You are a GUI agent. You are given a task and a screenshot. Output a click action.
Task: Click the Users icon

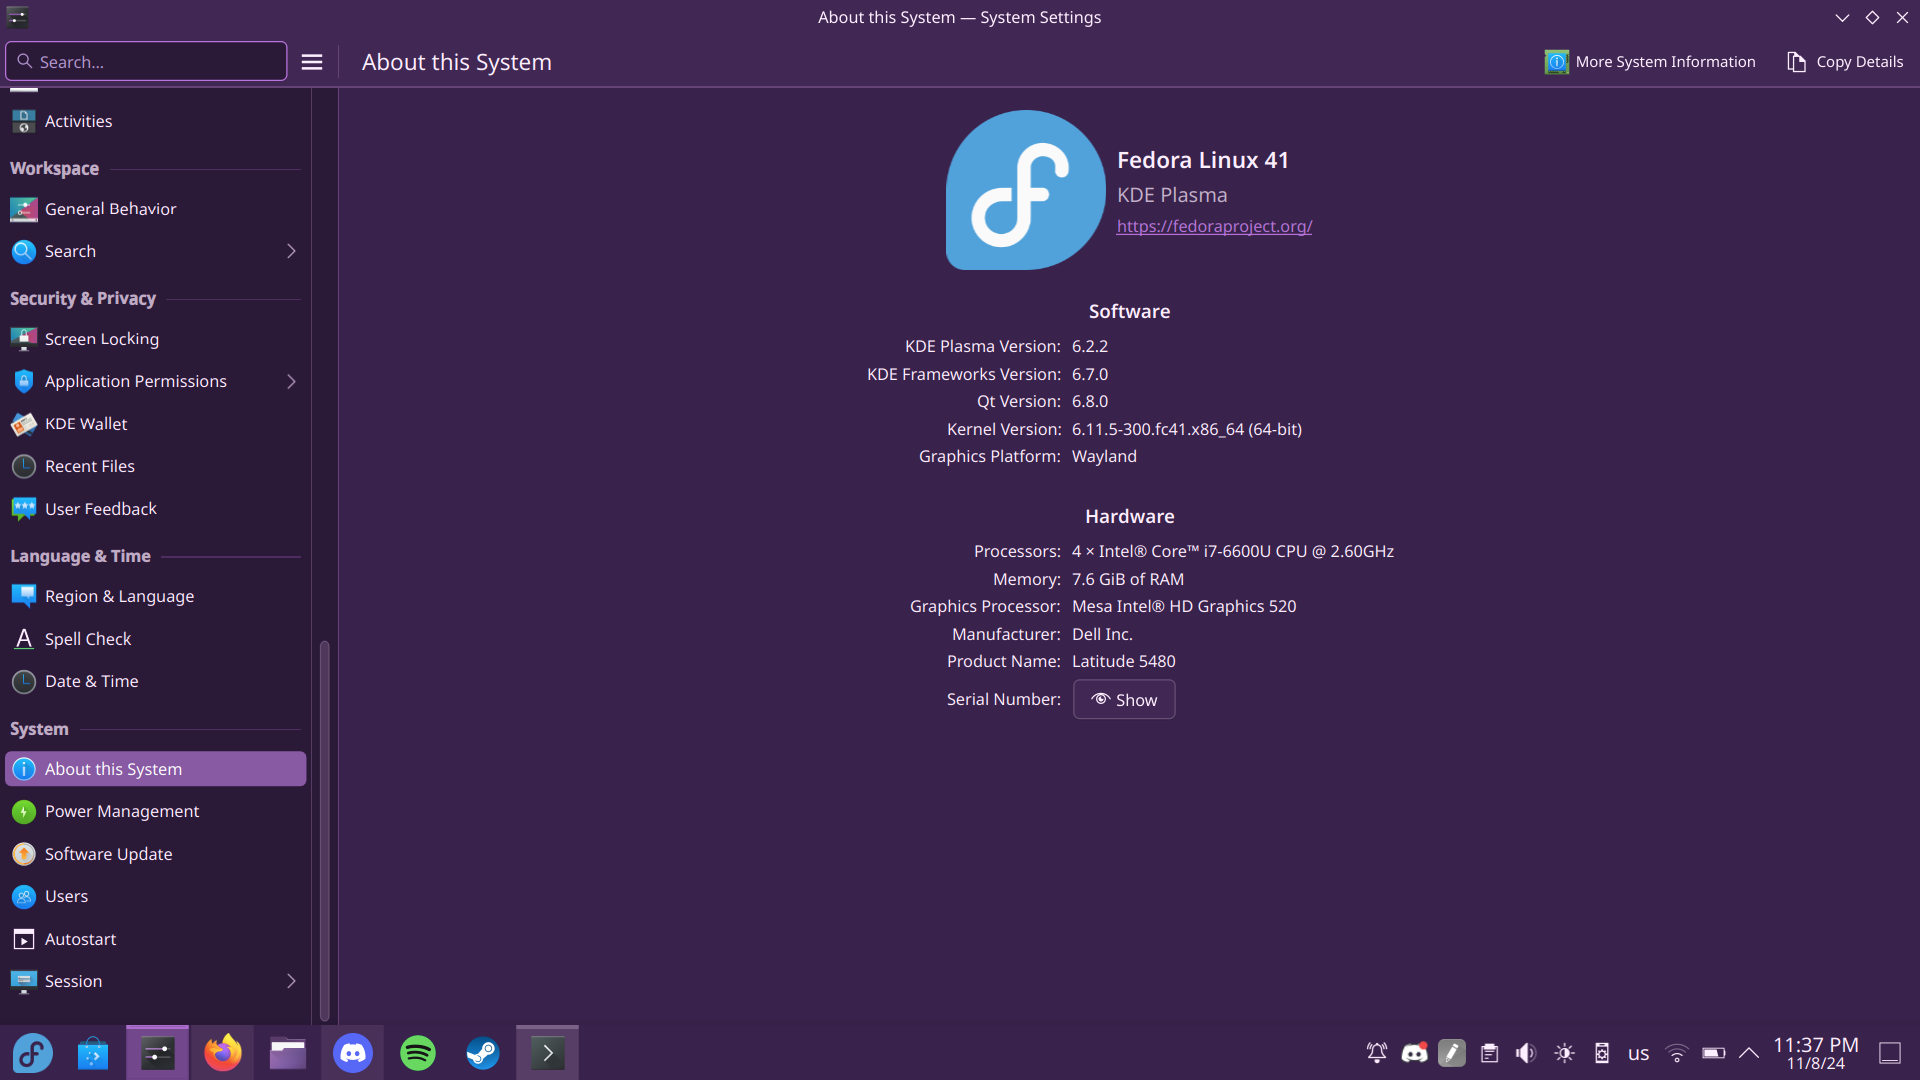24,896
